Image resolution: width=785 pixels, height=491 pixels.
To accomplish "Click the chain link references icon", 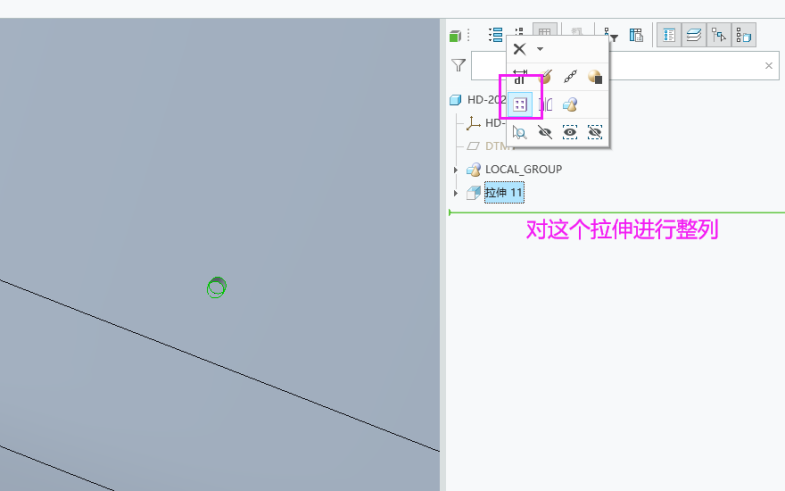I will pyautogui.click(x=570, y=77).
